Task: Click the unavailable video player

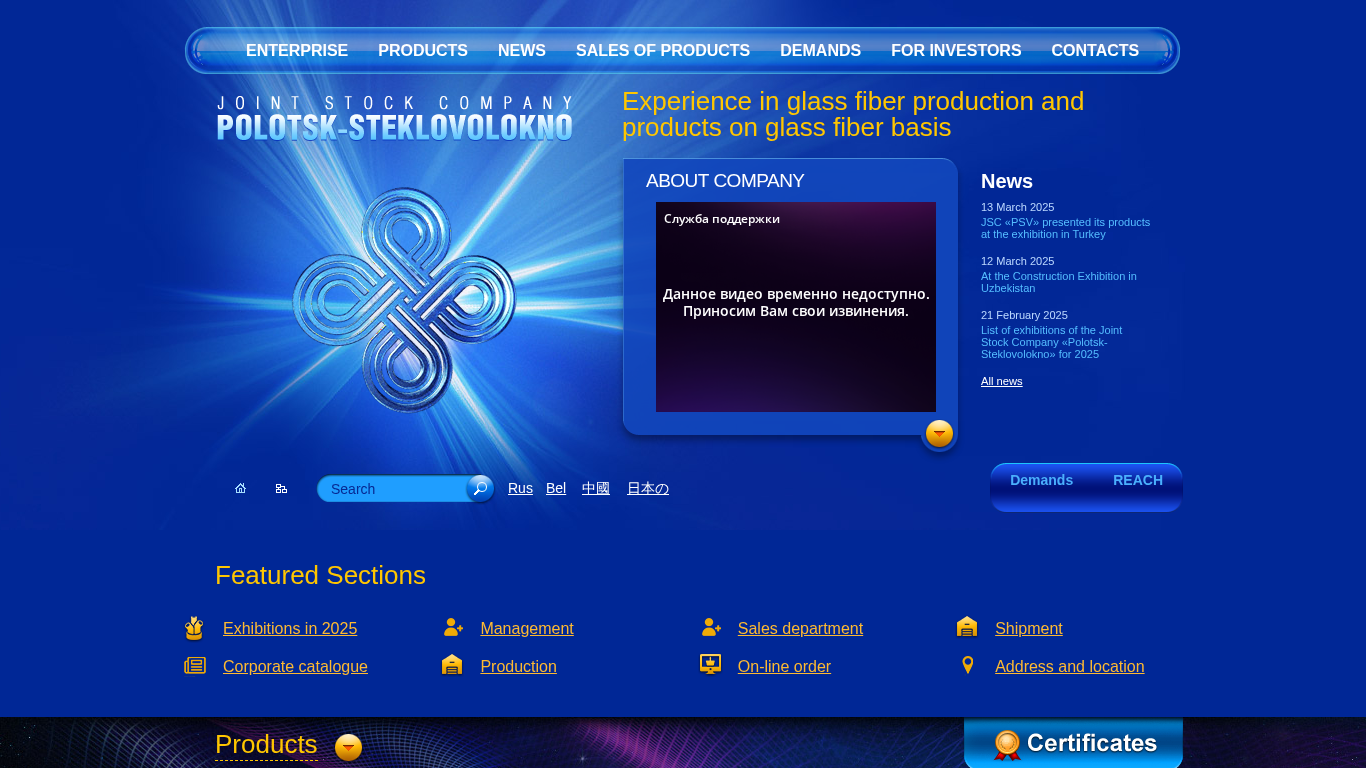Action: [796, 307]
